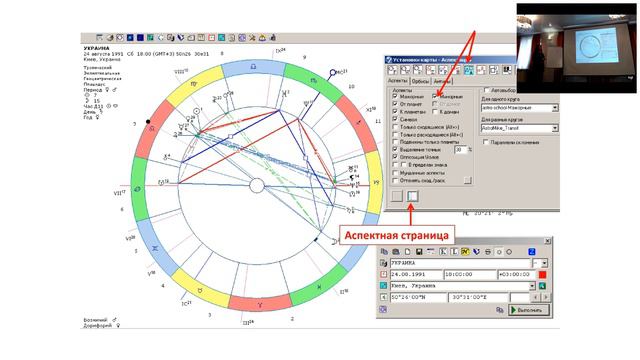Screen dimensions: 640x360
Task: Enable the К домам checkbox
Action: 435,111
